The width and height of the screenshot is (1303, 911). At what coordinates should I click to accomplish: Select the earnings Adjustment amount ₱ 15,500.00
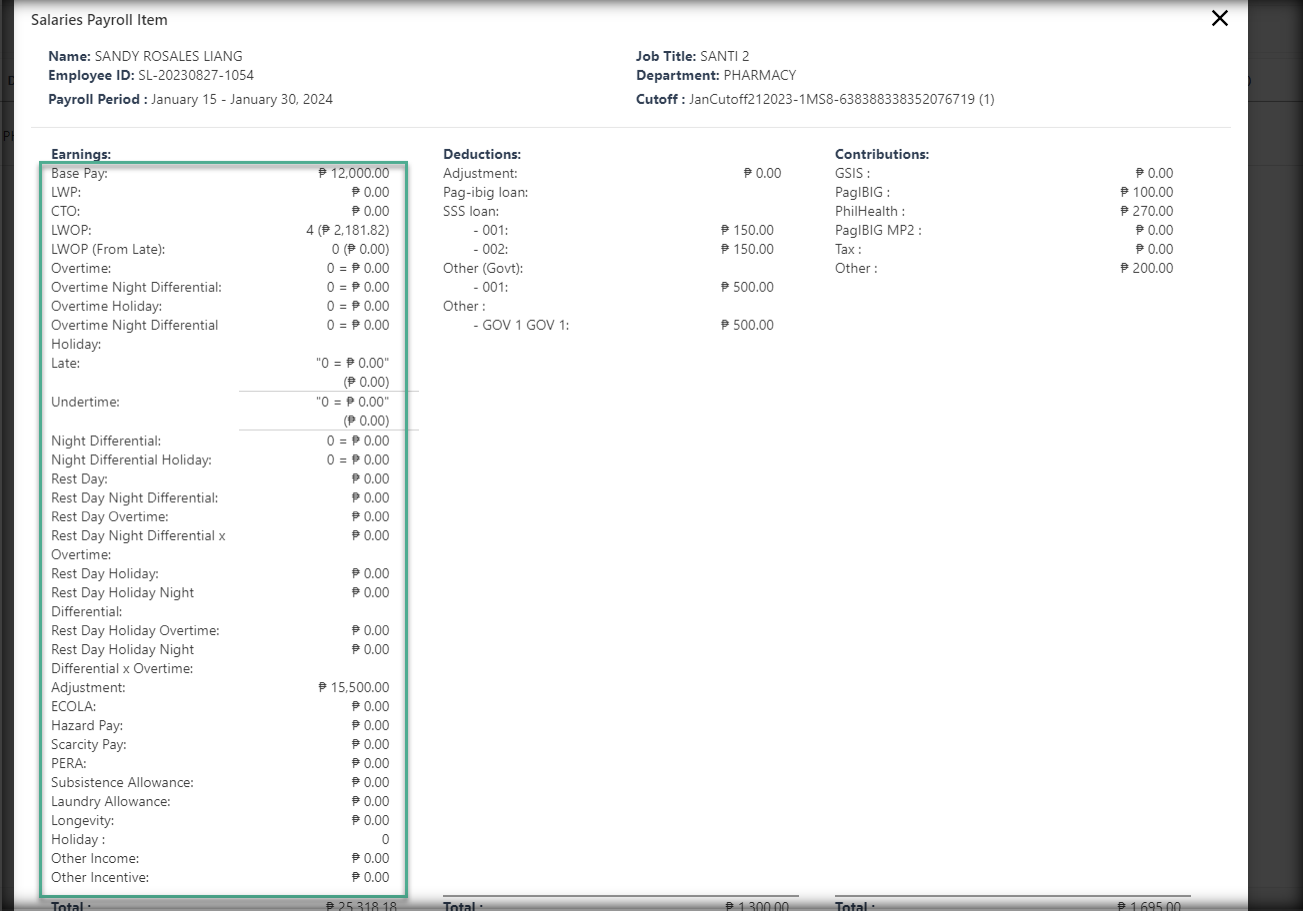pyautogui.click(x=354, y=687)
